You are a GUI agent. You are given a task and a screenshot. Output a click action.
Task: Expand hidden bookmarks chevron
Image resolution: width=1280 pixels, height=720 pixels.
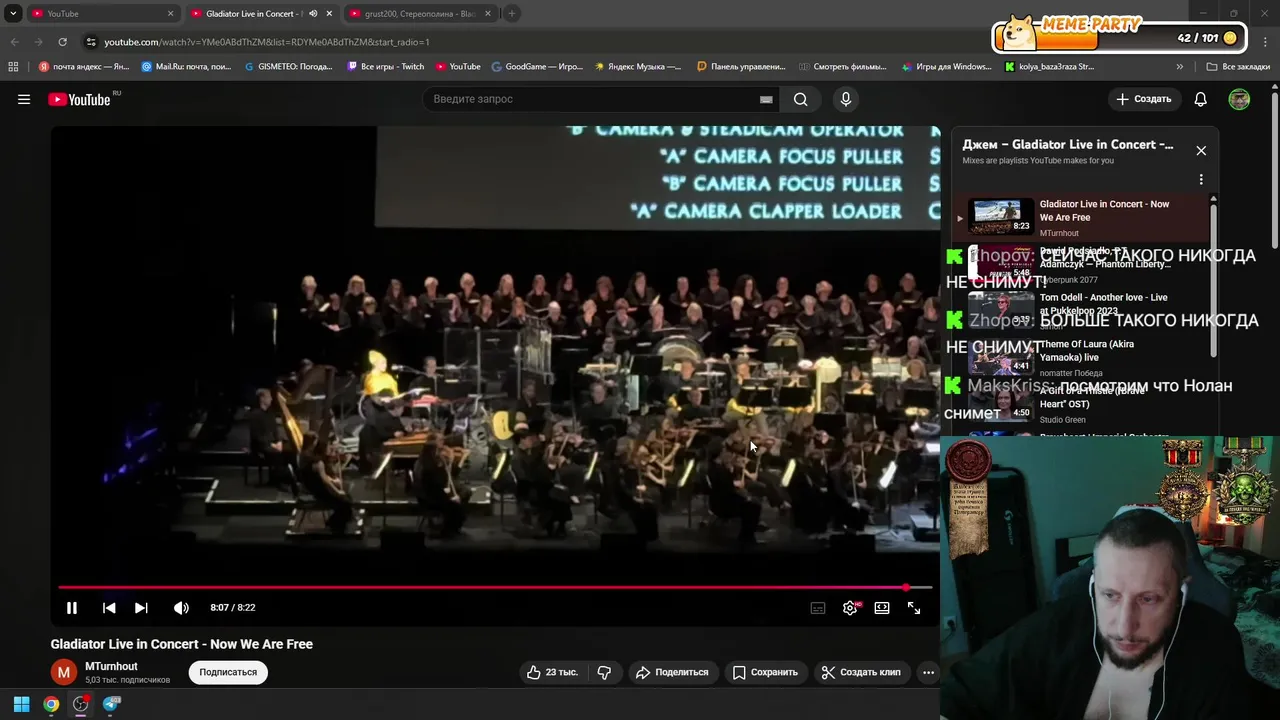1179,67
